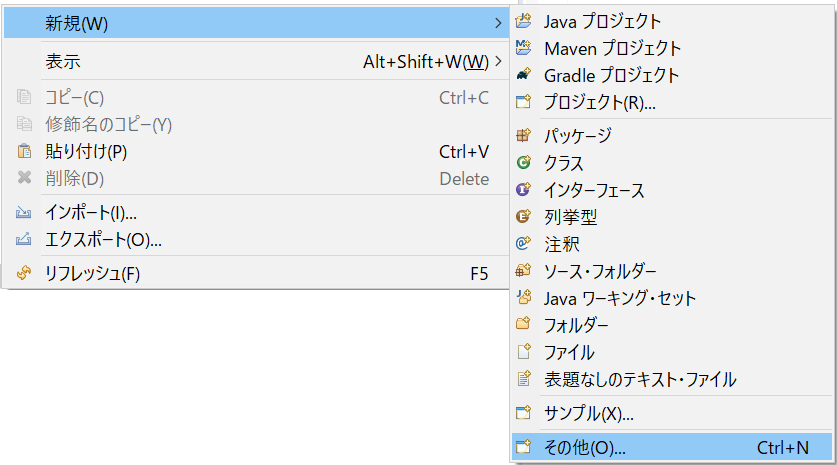The width and height of the screenshot is (837, 465).
Task: Click the Ctrl+N shortcut text
Action: [783, 447]
